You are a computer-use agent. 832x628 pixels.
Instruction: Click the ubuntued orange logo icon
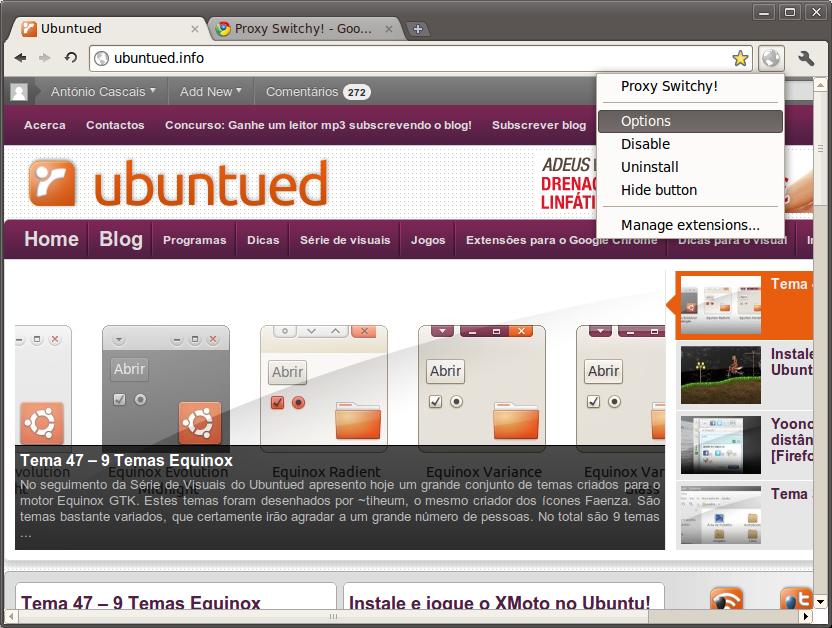[x=52, y=183]
